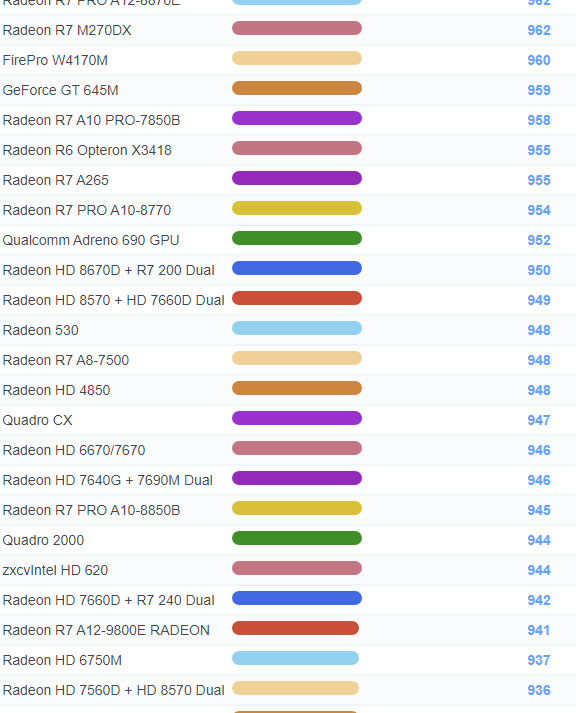The width and height of the screenshot is (576, 713).
Task: Click Radeon R7 M270DX score 962
Action: (539, 30)
